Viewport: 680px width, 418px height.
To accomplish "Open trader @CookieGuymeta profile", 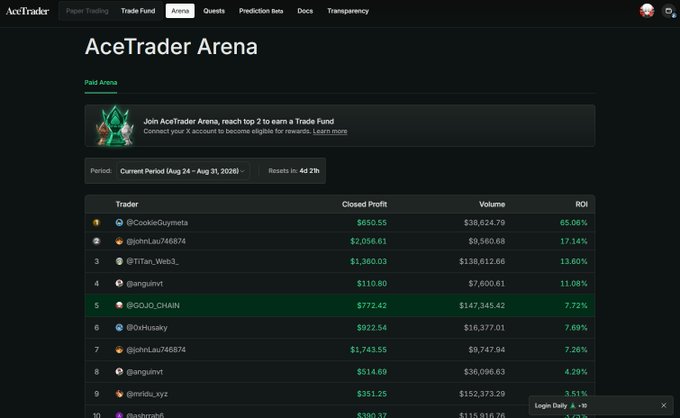I will pos(157,222).
